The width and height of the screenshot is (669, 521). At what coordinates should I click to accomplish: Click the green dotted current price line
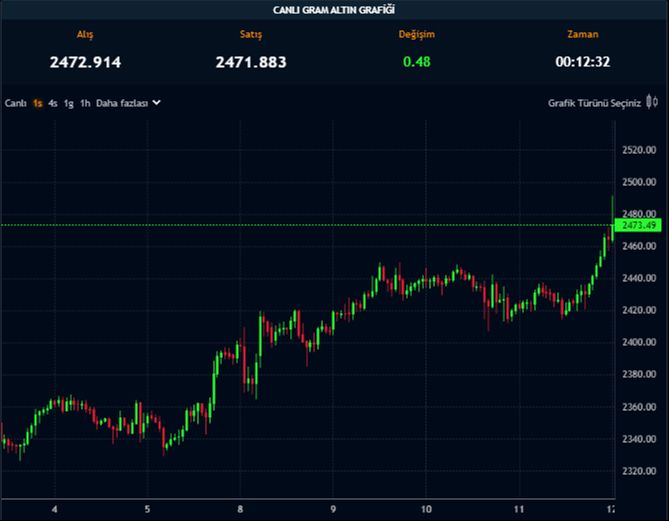(x=300, y=225)
